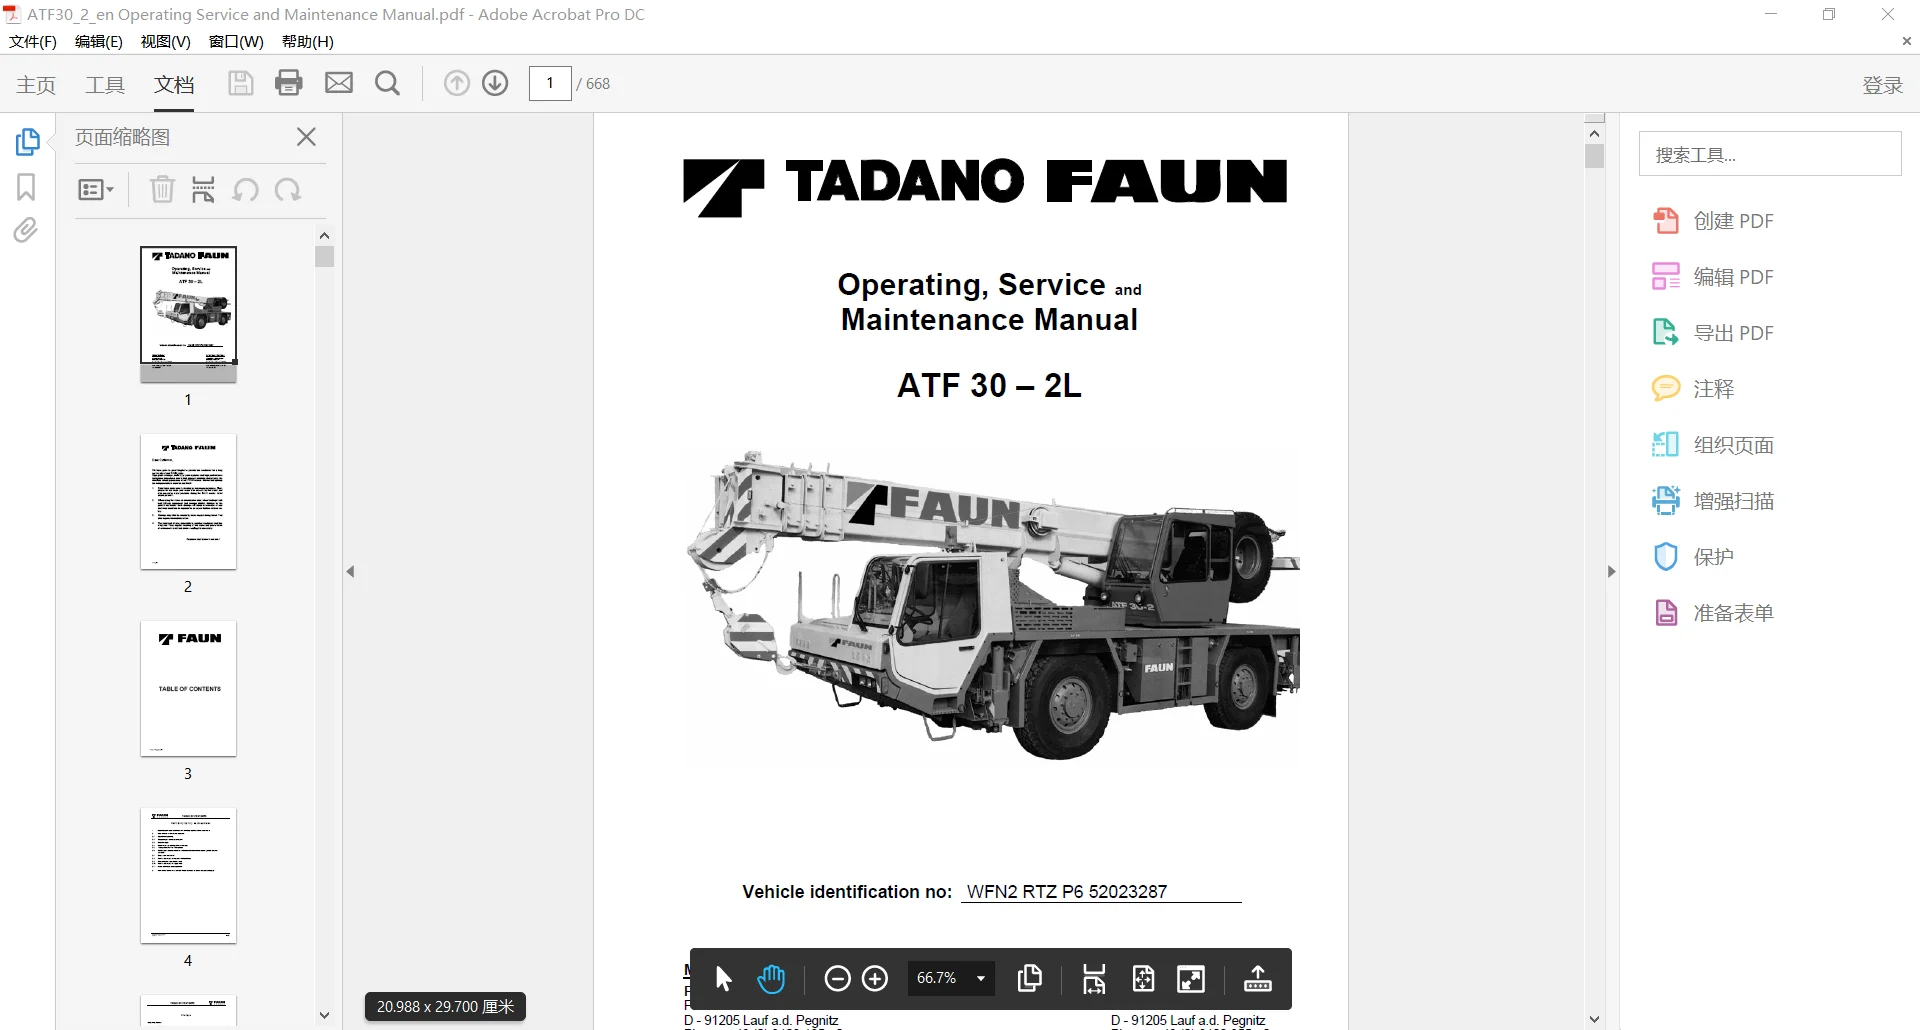Select page 3 Table of Contents thumbnail
The image size is (1920, 1030).
pyautogui.click(x=188, y=689)
